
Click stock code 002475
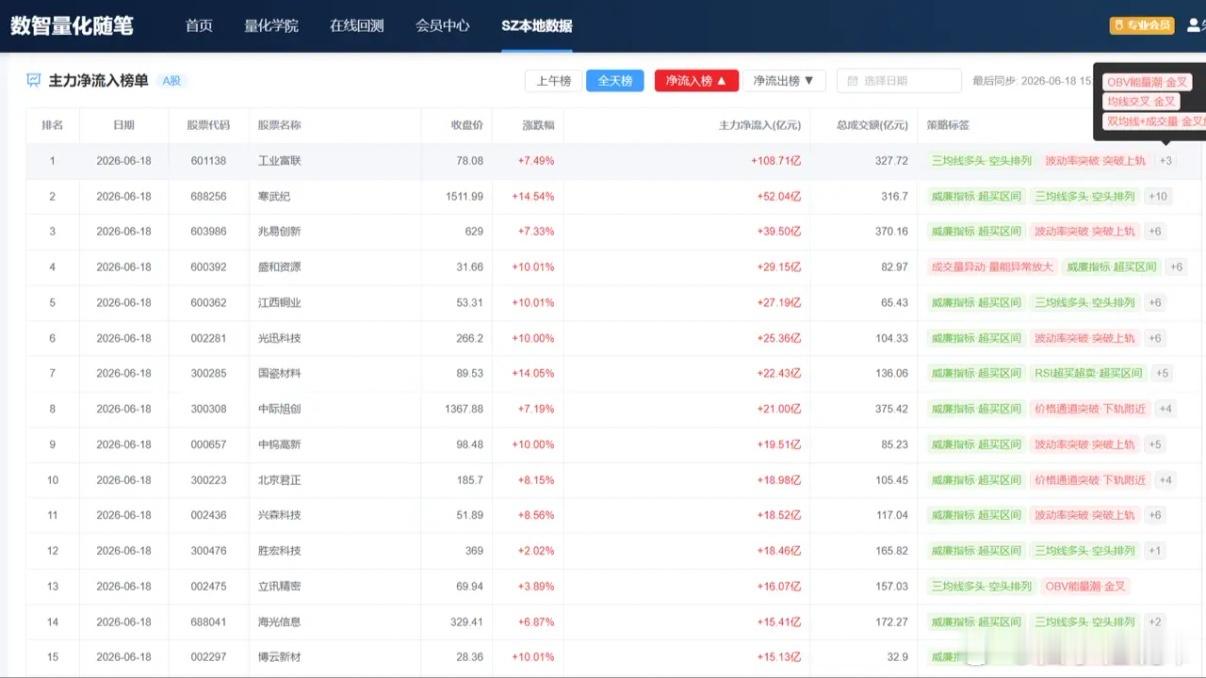[208, 586]
